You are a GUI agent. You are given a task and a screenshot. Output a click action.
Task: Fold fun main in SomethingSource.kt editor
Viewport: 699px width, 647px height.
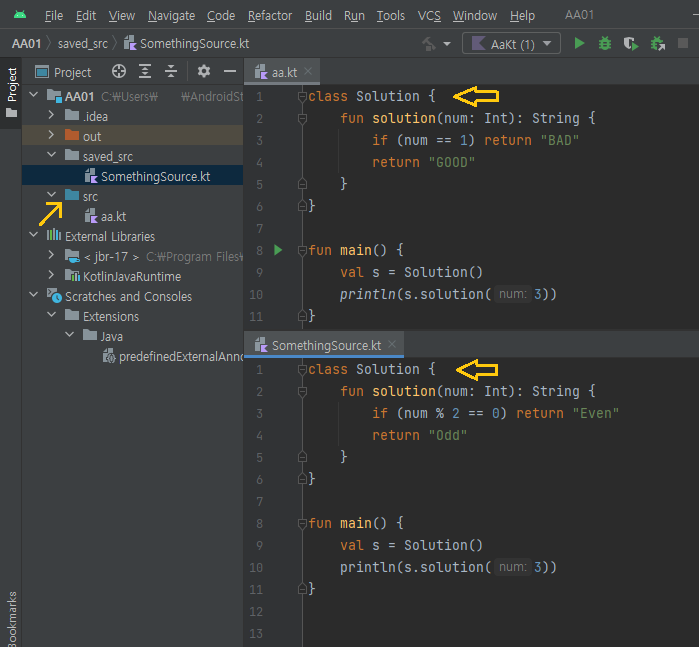302,523
